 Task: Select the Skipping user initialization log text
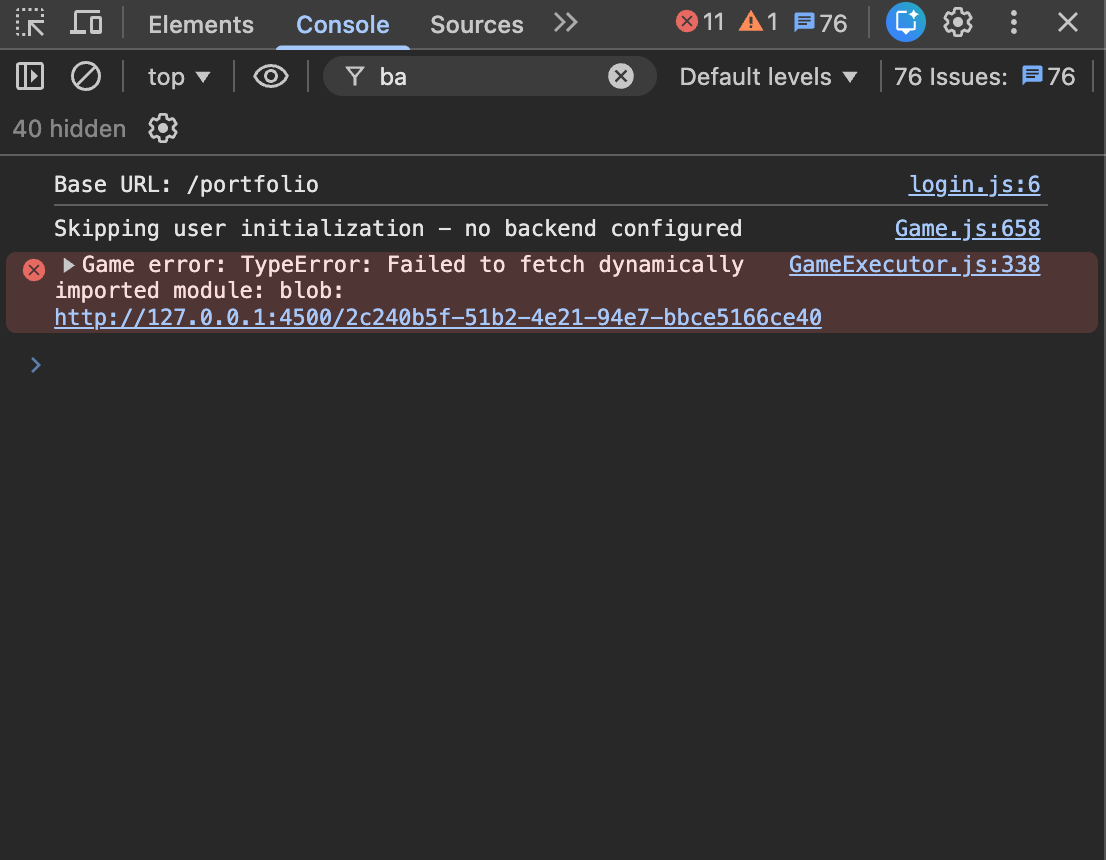(398, 229)
